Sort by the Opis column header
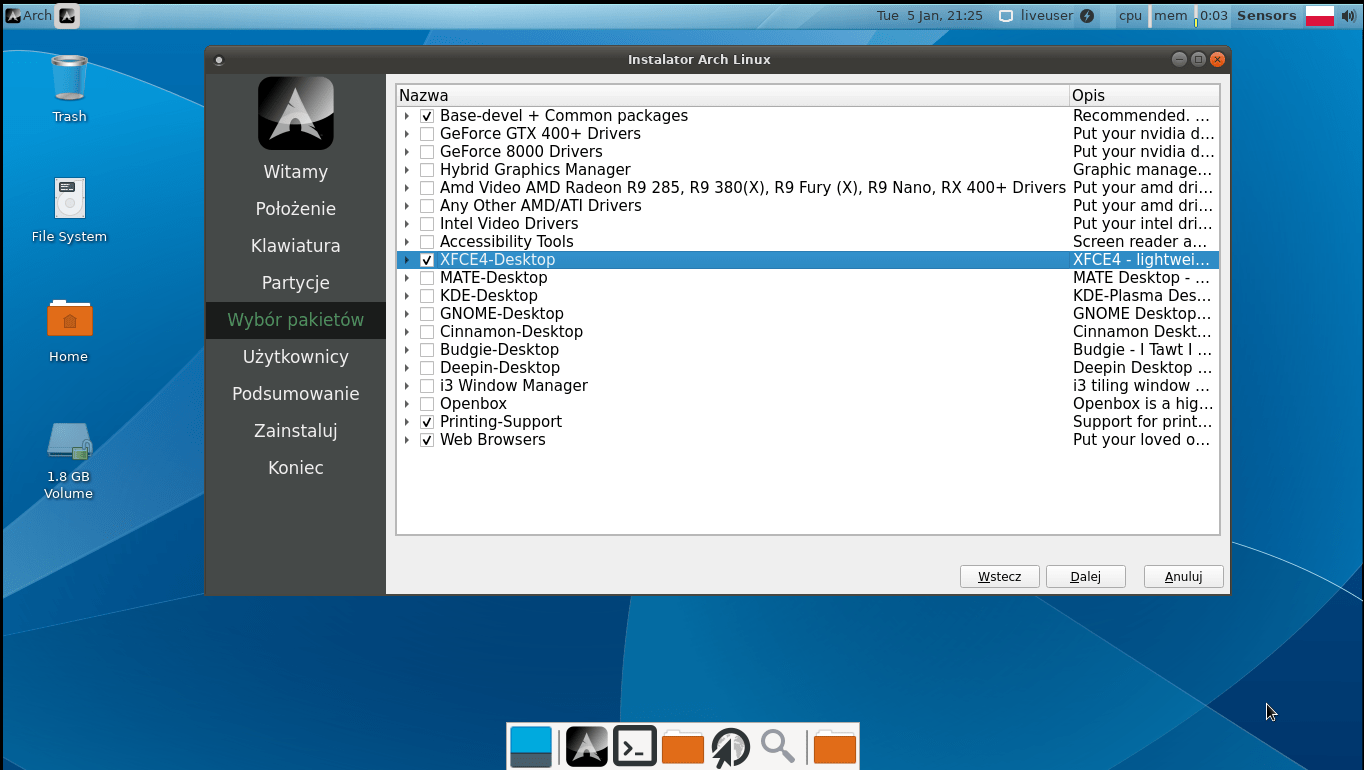The height and width of the screenshot is (770, 1364). coord(1144,96)
